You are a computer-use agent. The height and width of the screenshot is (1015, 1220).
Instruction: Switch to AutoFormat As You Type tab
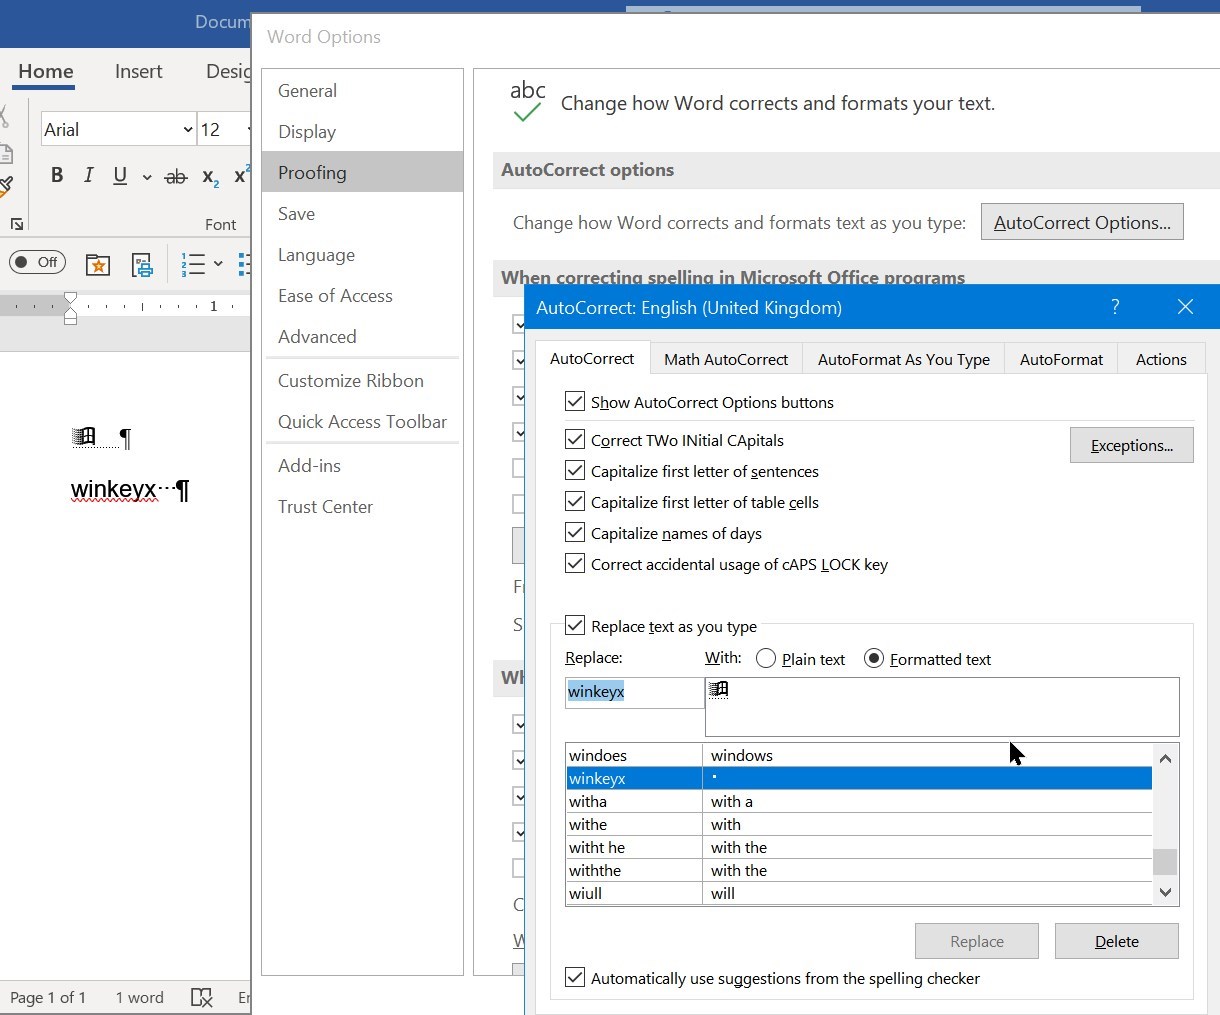904,359
